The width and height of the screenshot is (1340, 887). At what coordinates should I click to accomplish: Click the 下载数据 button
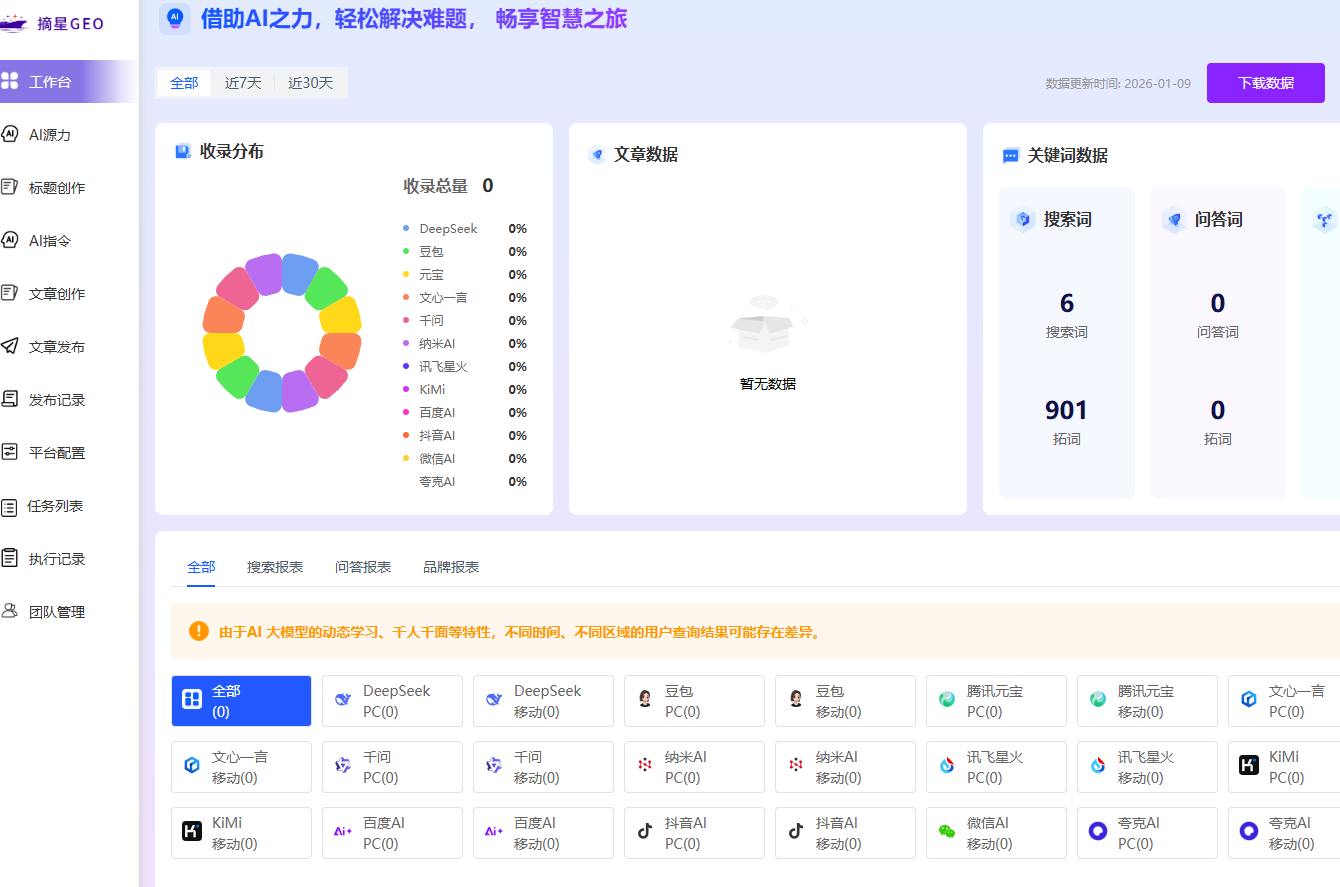click(1265, 83)
